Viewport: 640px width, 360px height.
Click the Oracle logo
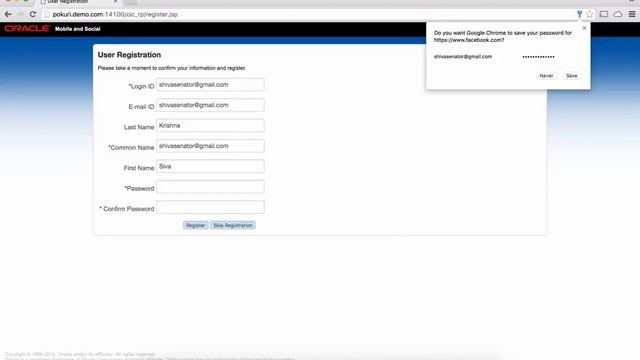coord(27,29)
